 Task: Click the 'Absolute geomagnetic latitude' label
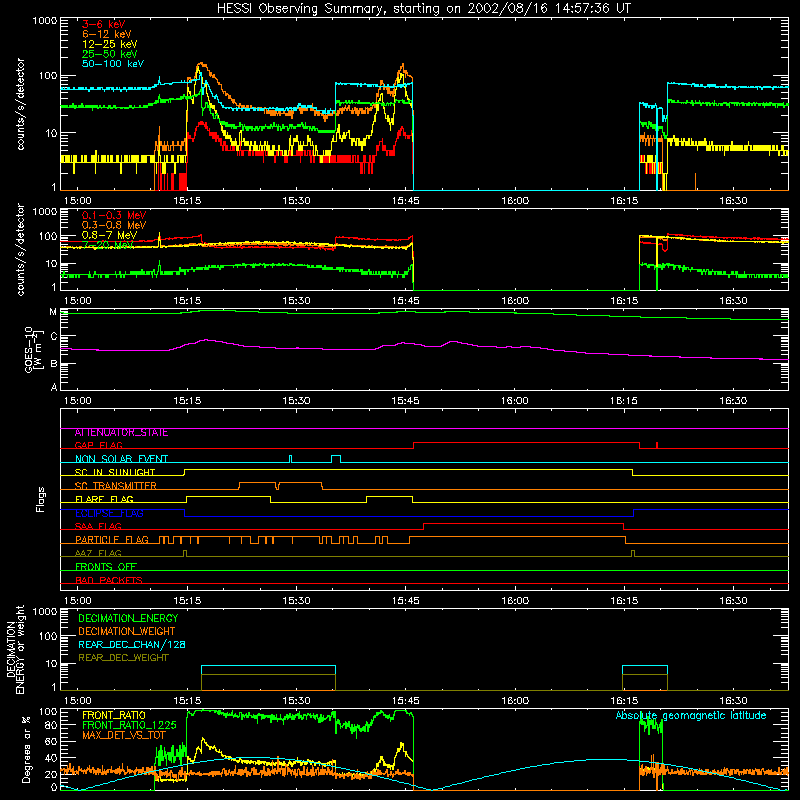tap(691, 715)
